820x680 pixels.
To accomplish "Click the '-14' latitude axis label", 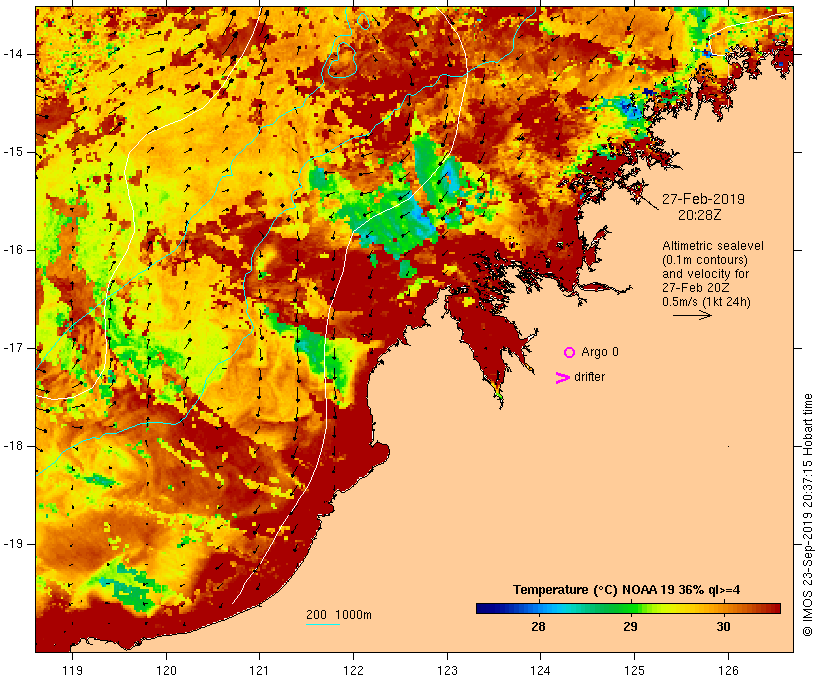I will click(x=13, y=54).
